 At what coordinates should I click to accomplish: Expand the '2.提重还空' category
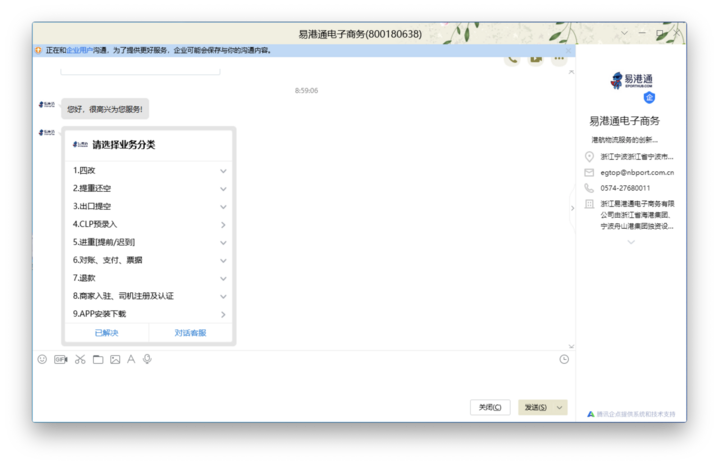coord(150,189)
